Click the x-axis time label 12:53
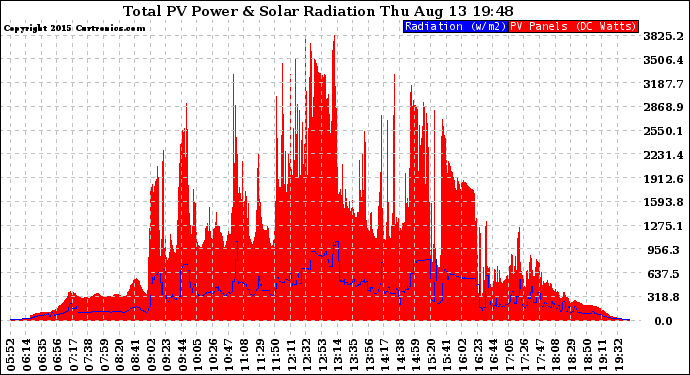This screenshot has height=375, width=690. tap(322, 355)
